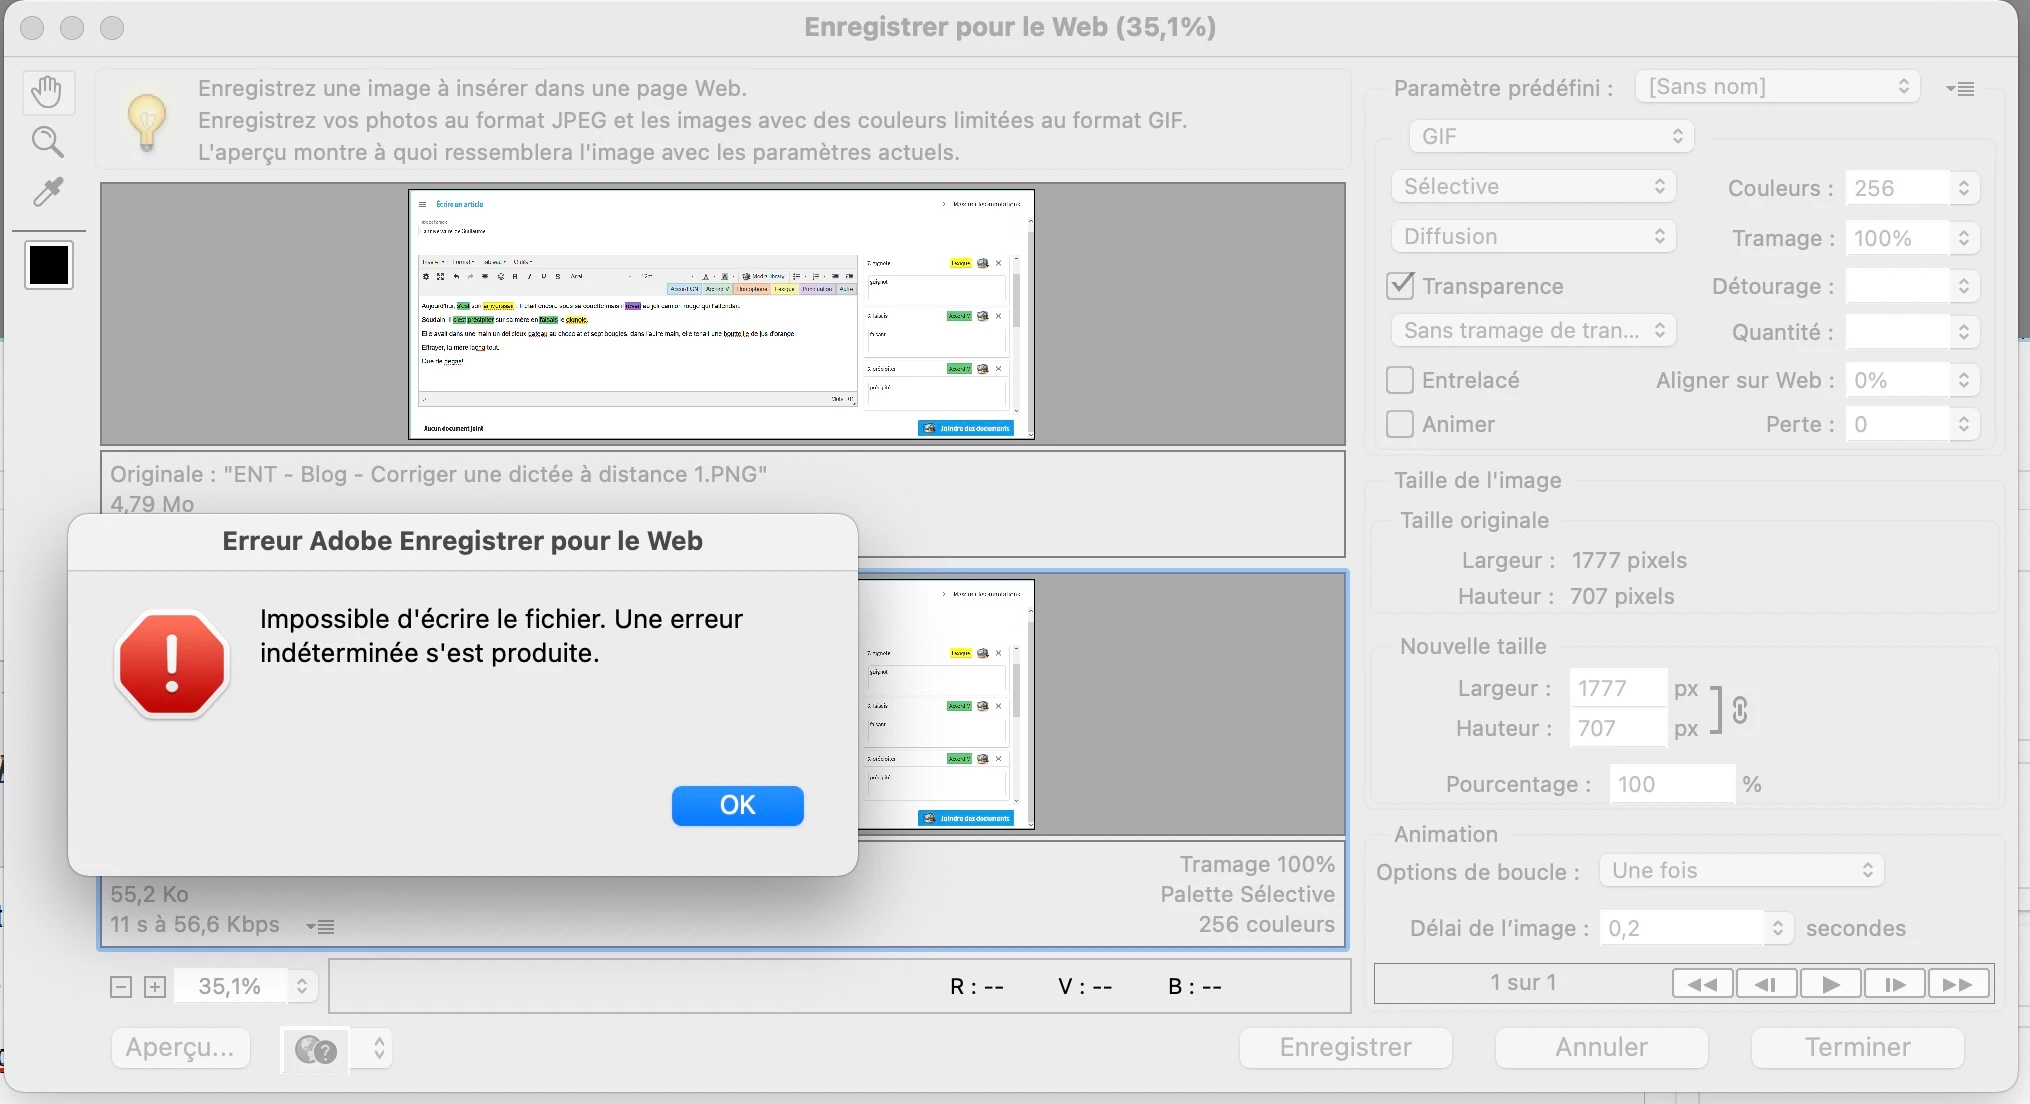The height and width of the screenshot is (1104, 2030).
Task: Check the Animer option
Action: tap(1400, 424)
